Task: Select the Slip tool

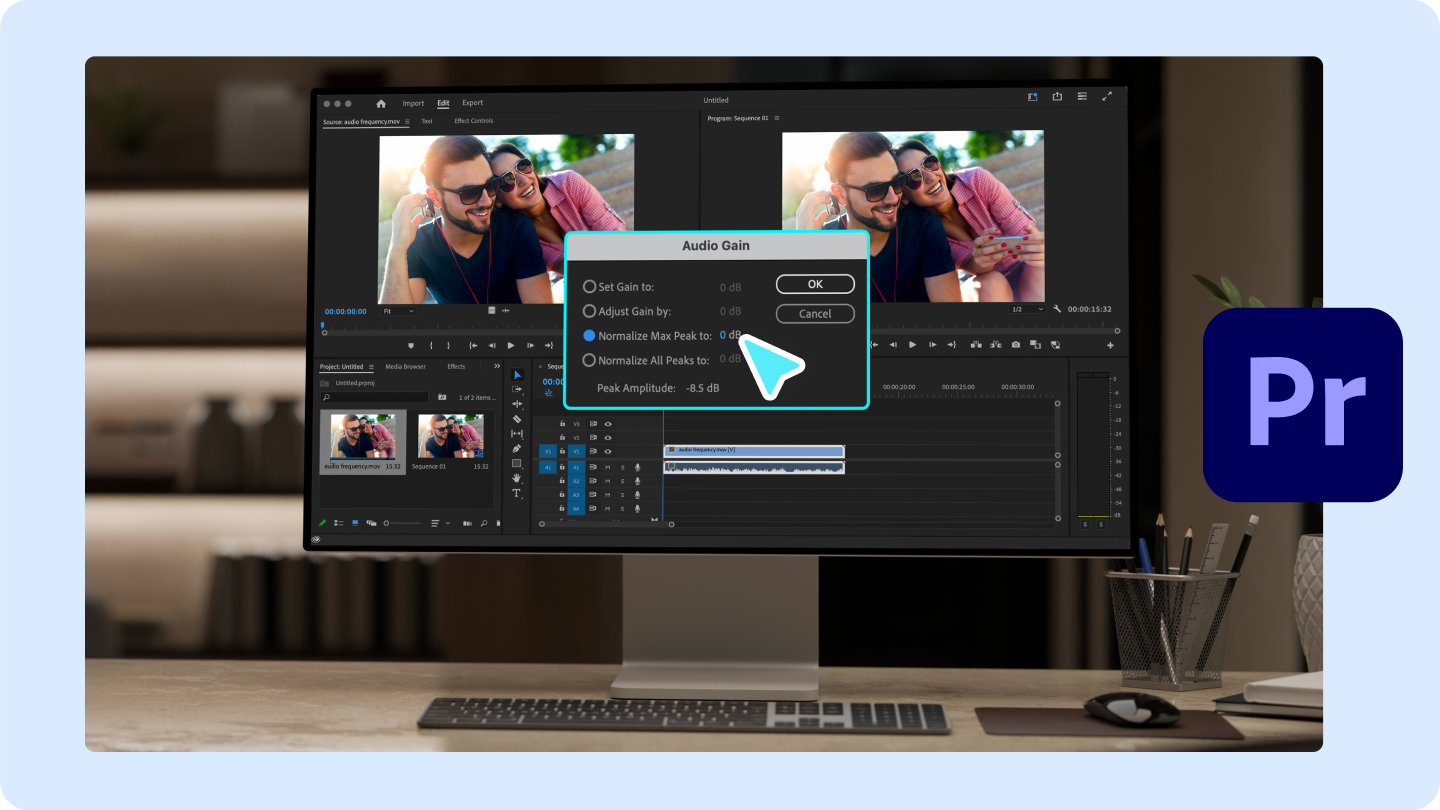Action: 517,434
